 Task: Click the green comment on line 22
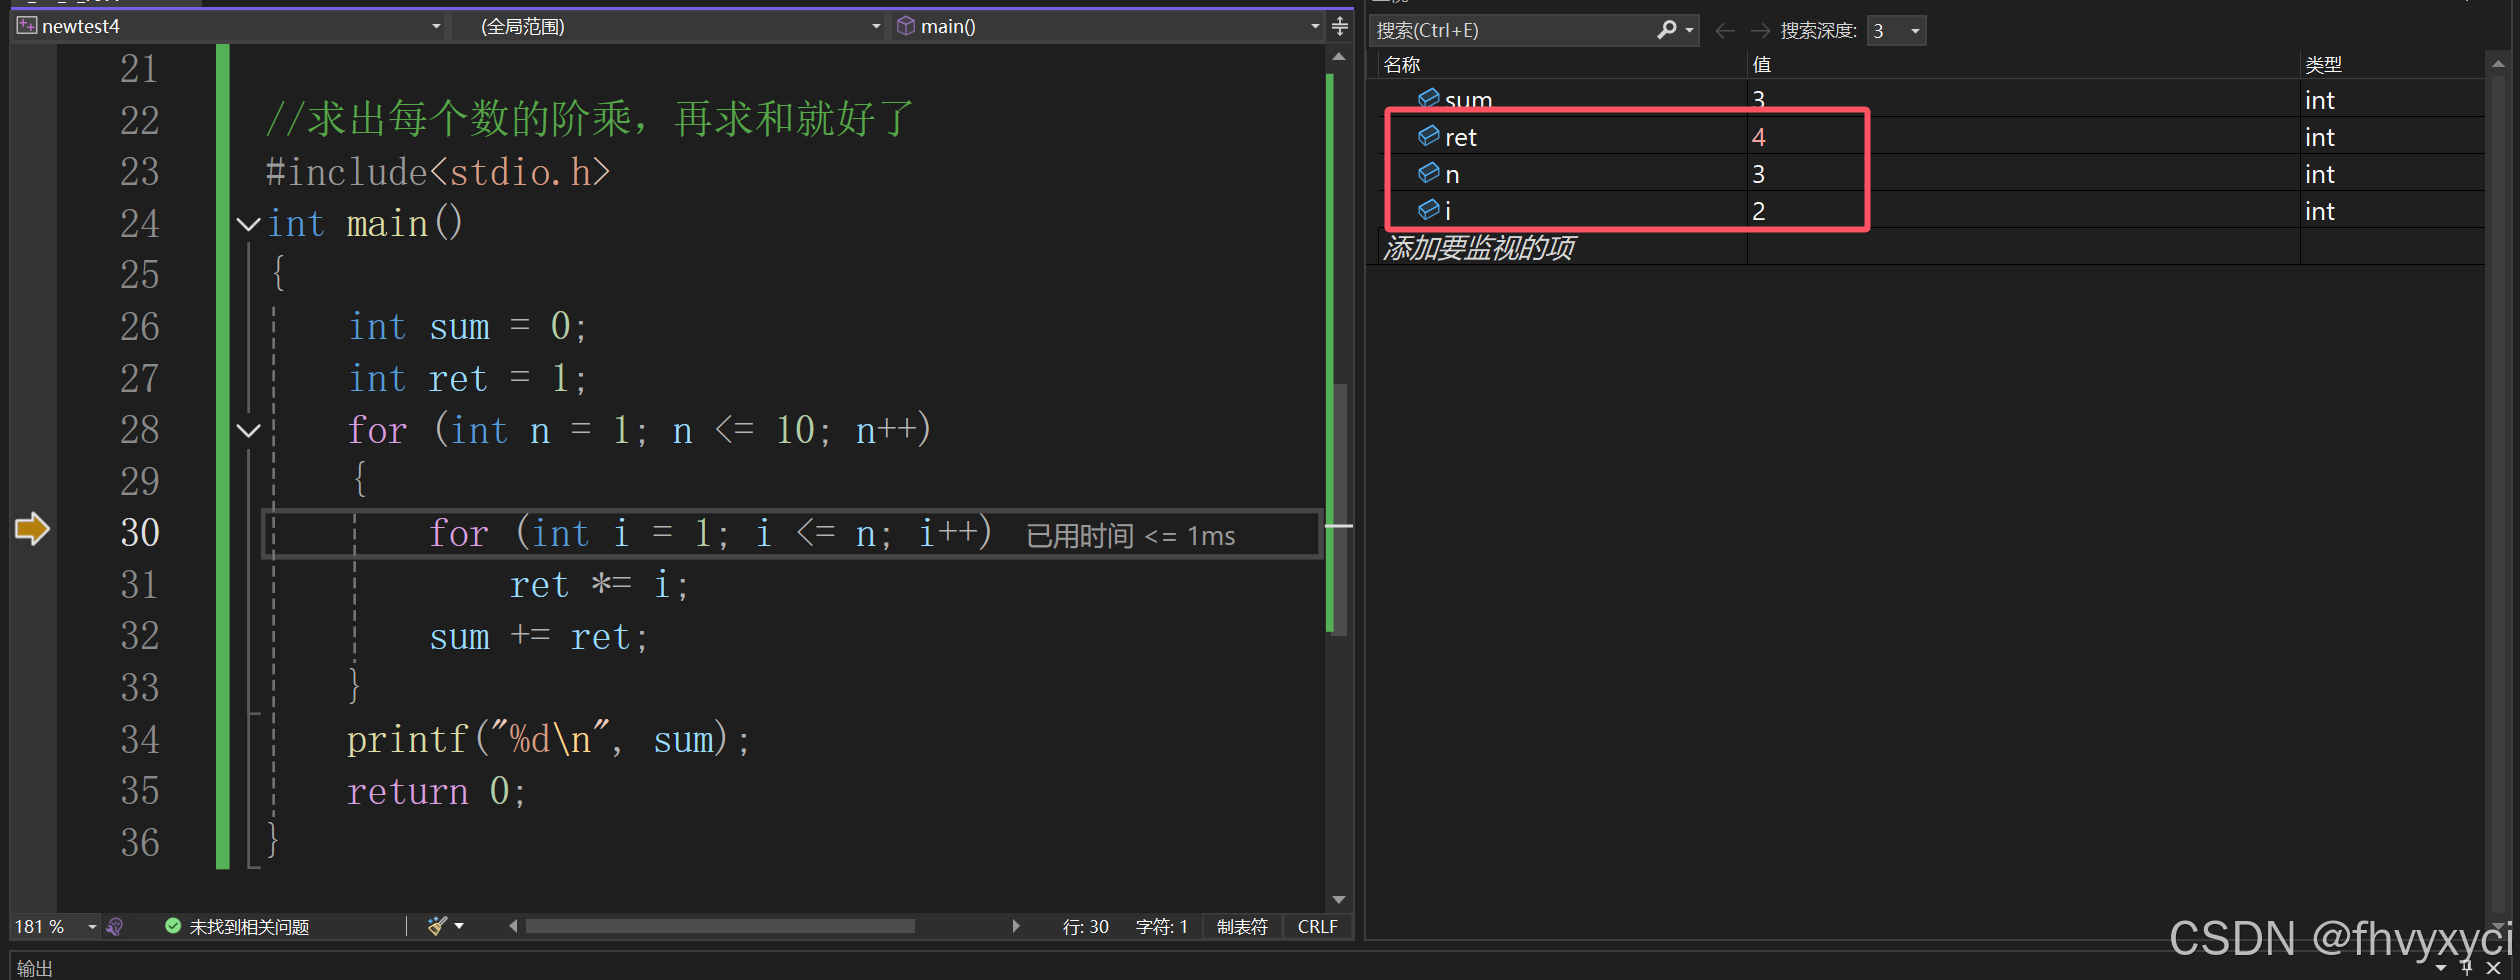pyautogui.click(x=590, y=120)
